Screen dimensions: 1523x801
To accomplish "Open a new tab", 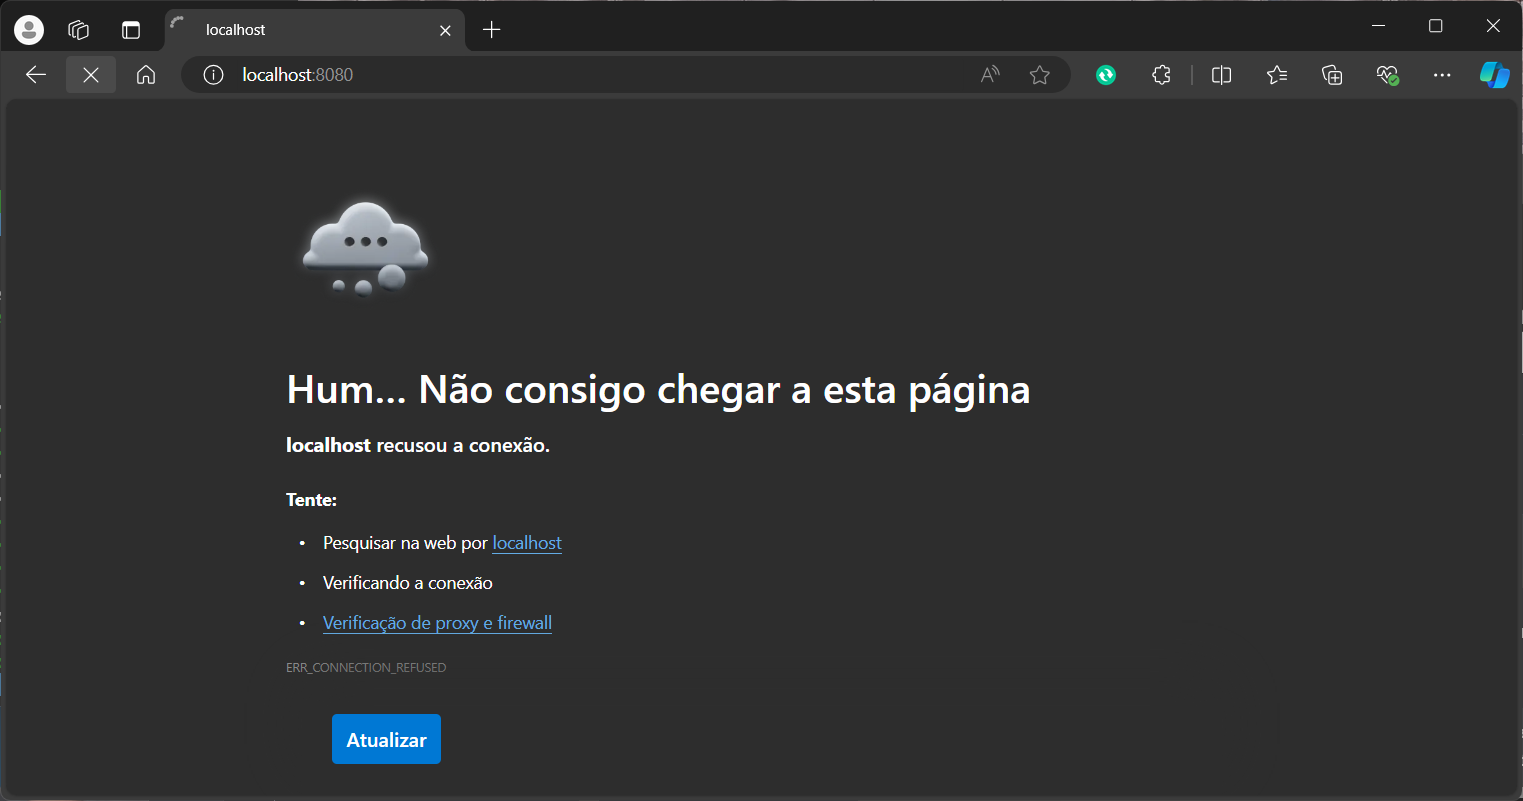I will [491, 30].
